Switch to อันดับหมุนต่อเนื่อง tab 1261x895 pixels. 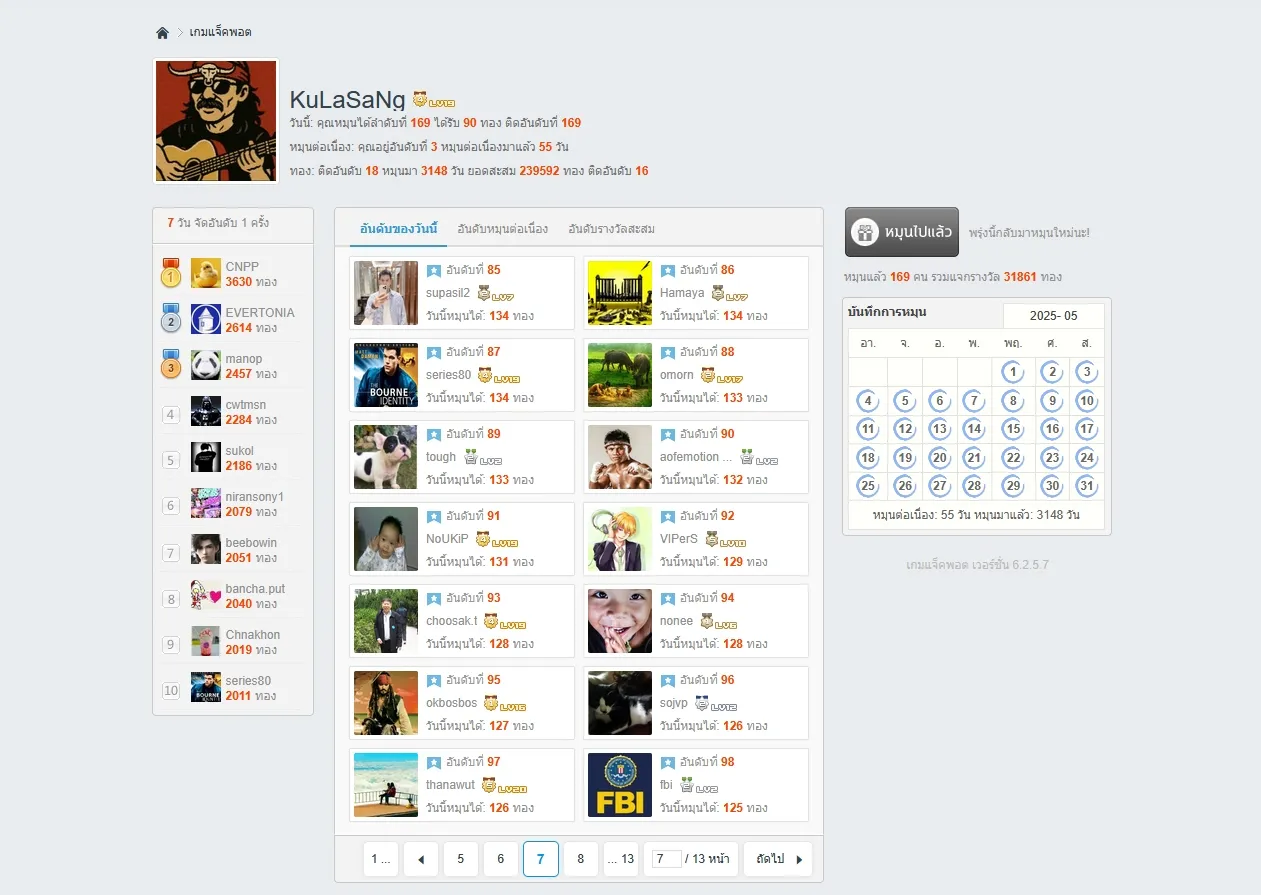(x=503, y=229)
